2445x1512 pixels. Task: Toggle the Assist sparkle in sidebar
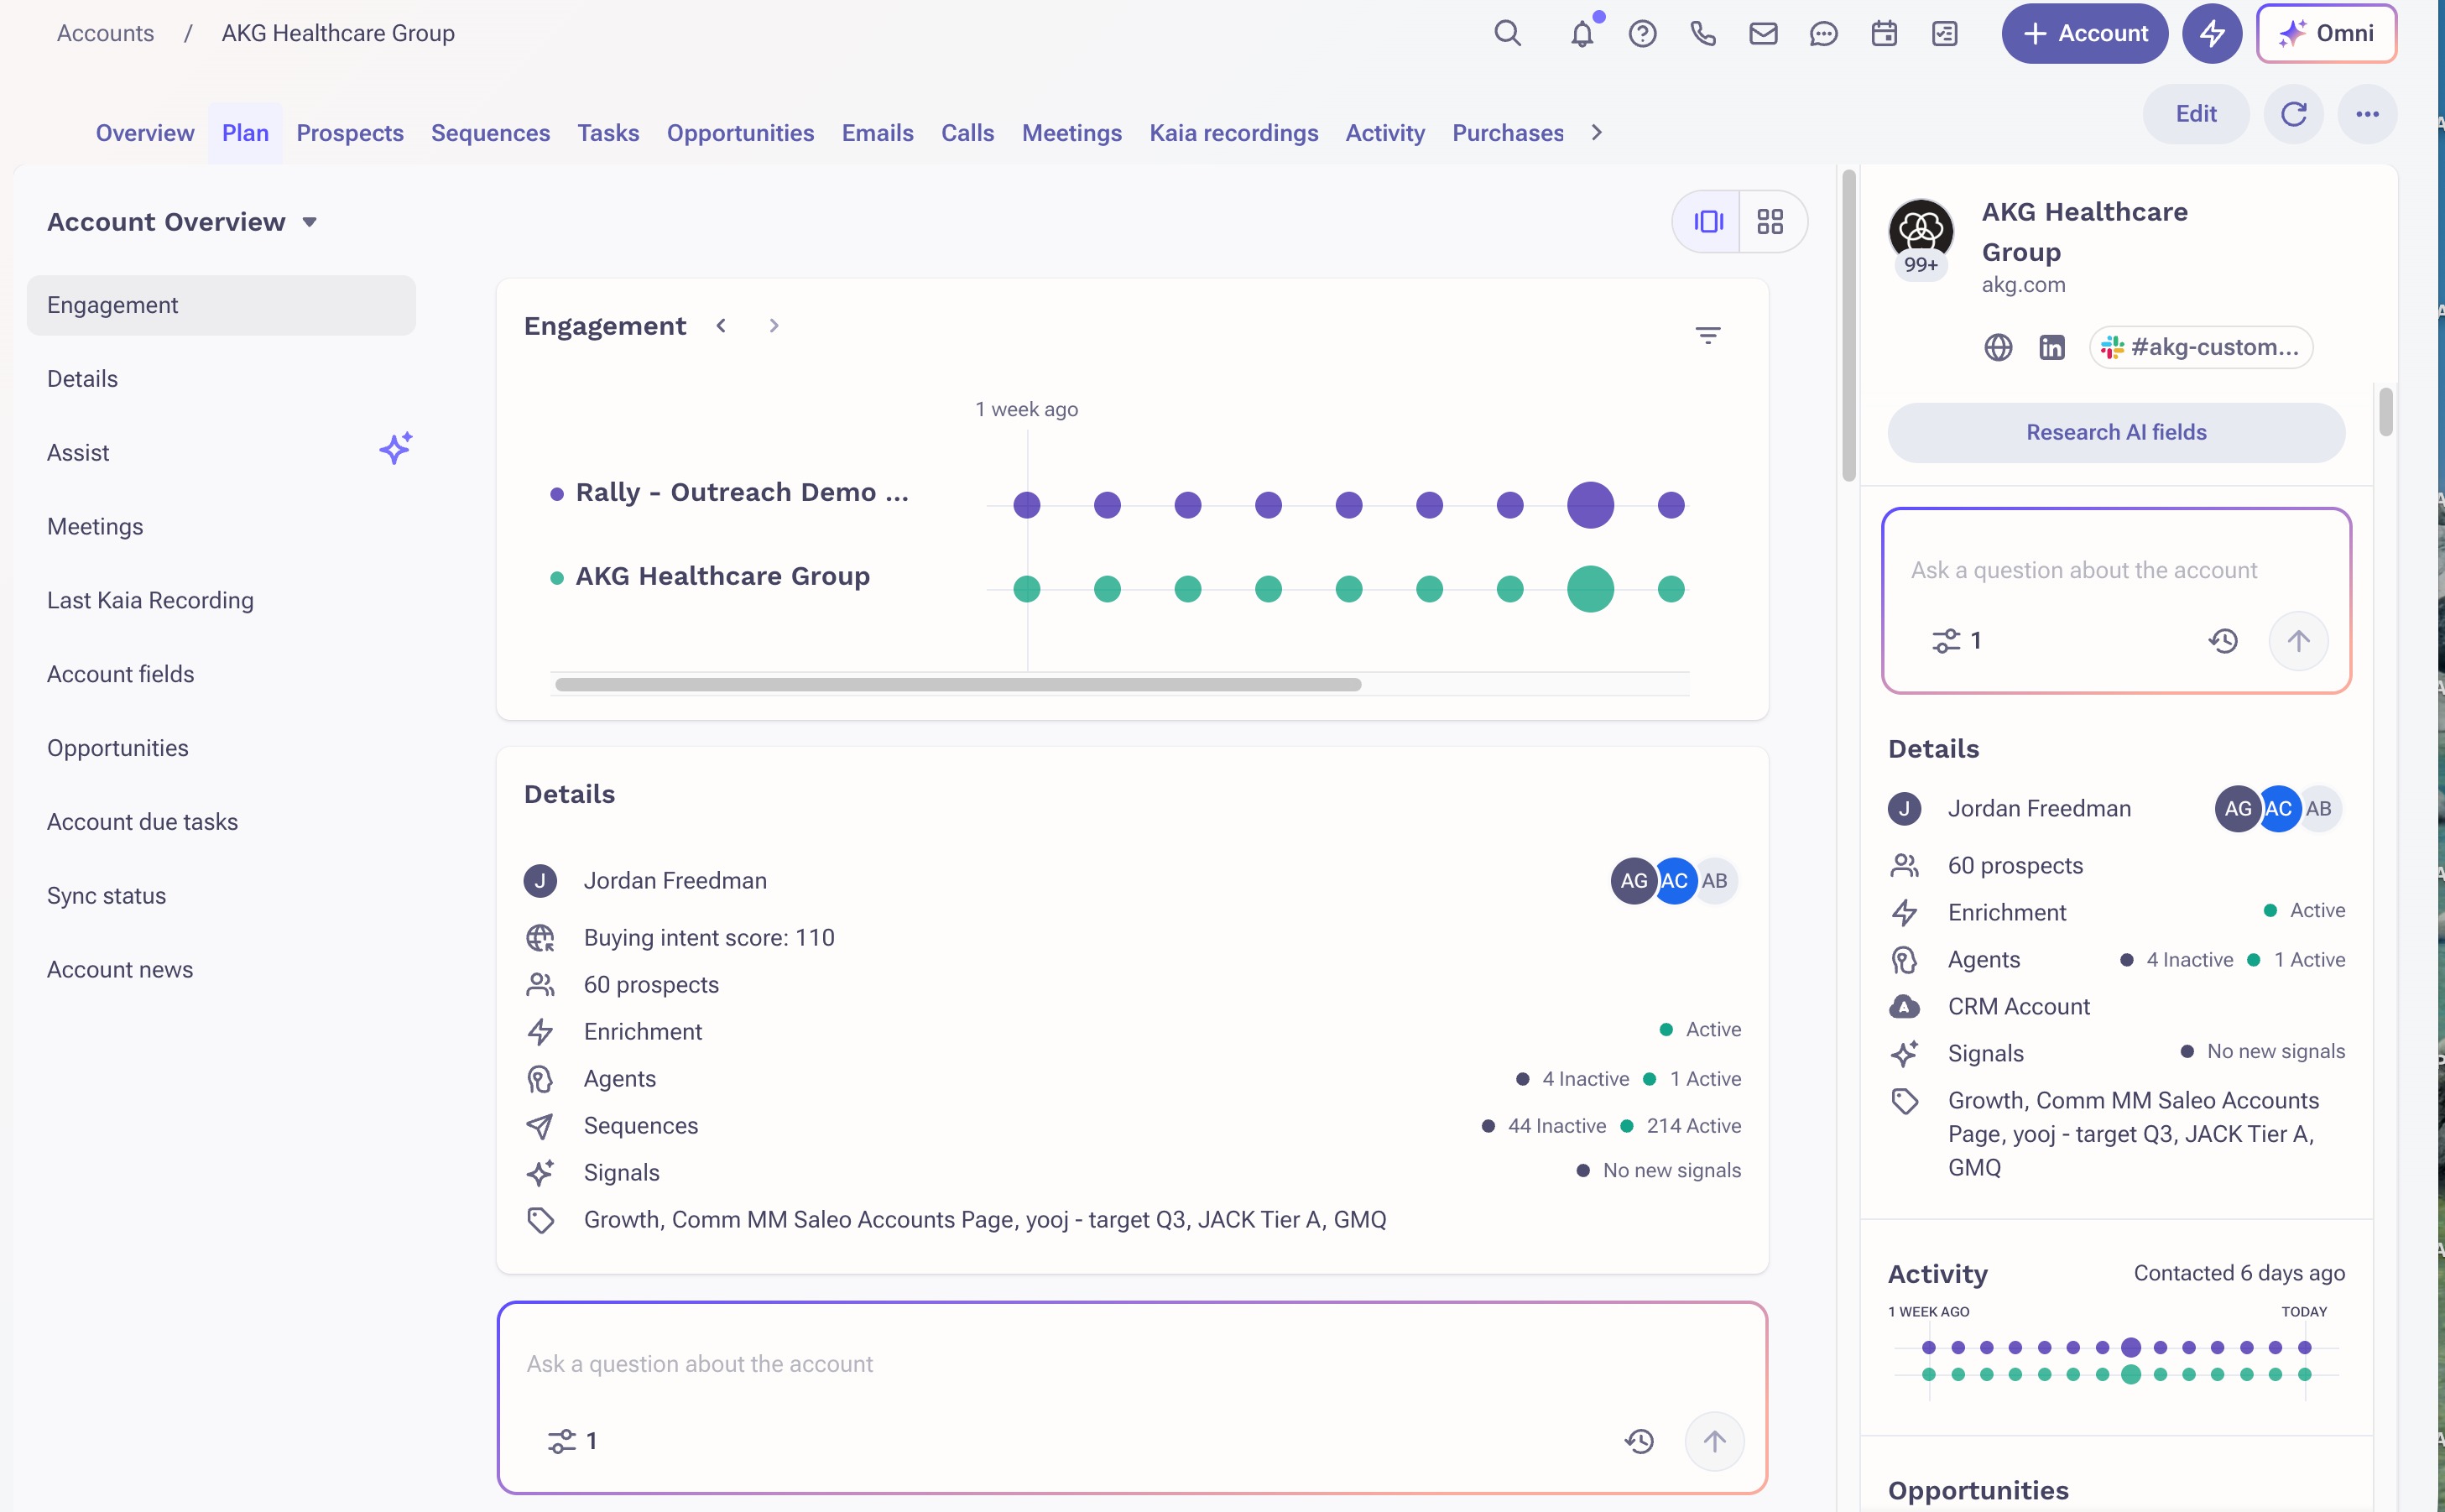tap(395, 448)
